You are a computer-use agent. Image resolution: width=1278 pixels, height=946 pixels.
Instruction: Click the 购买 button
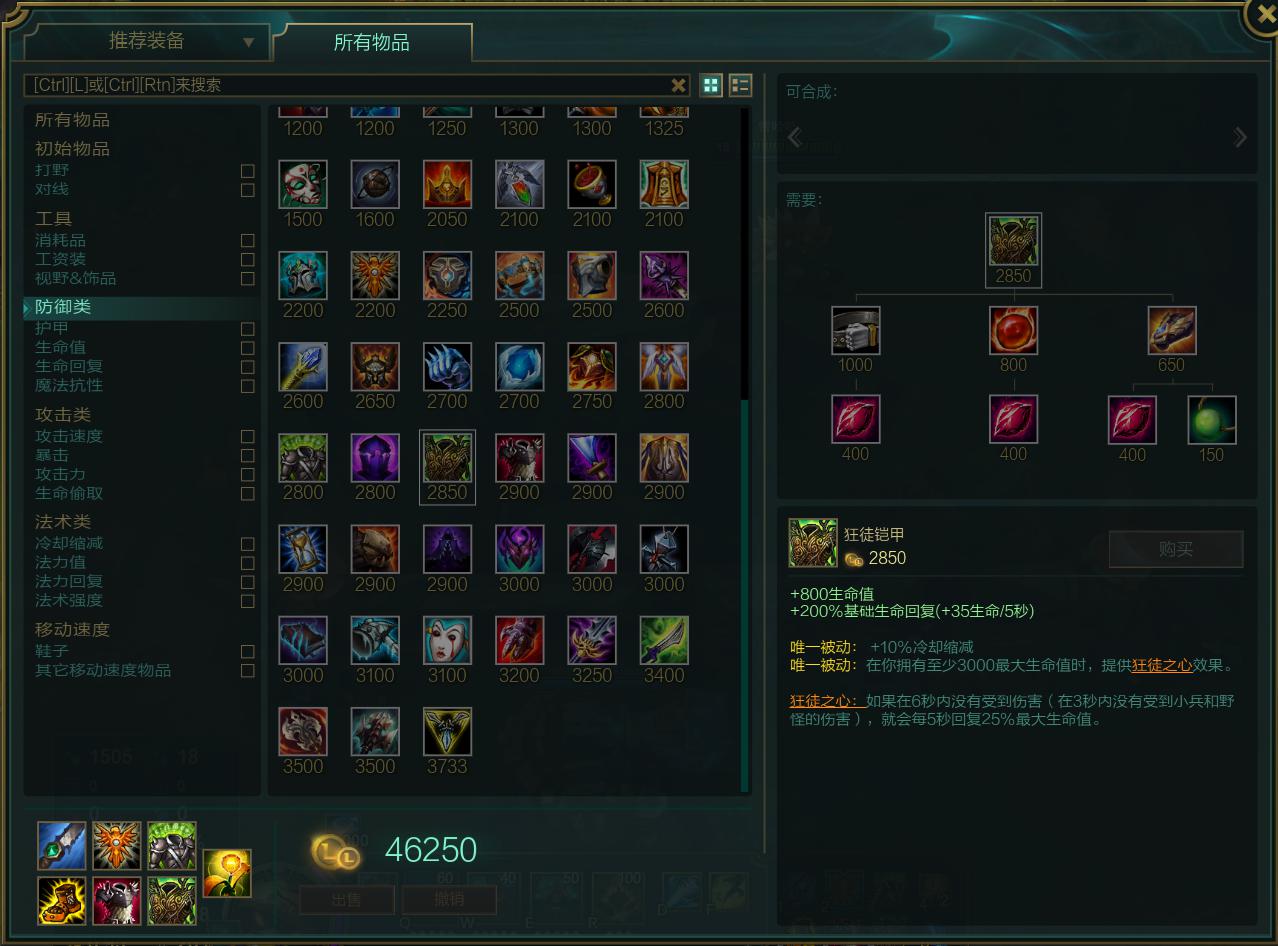1176,550
